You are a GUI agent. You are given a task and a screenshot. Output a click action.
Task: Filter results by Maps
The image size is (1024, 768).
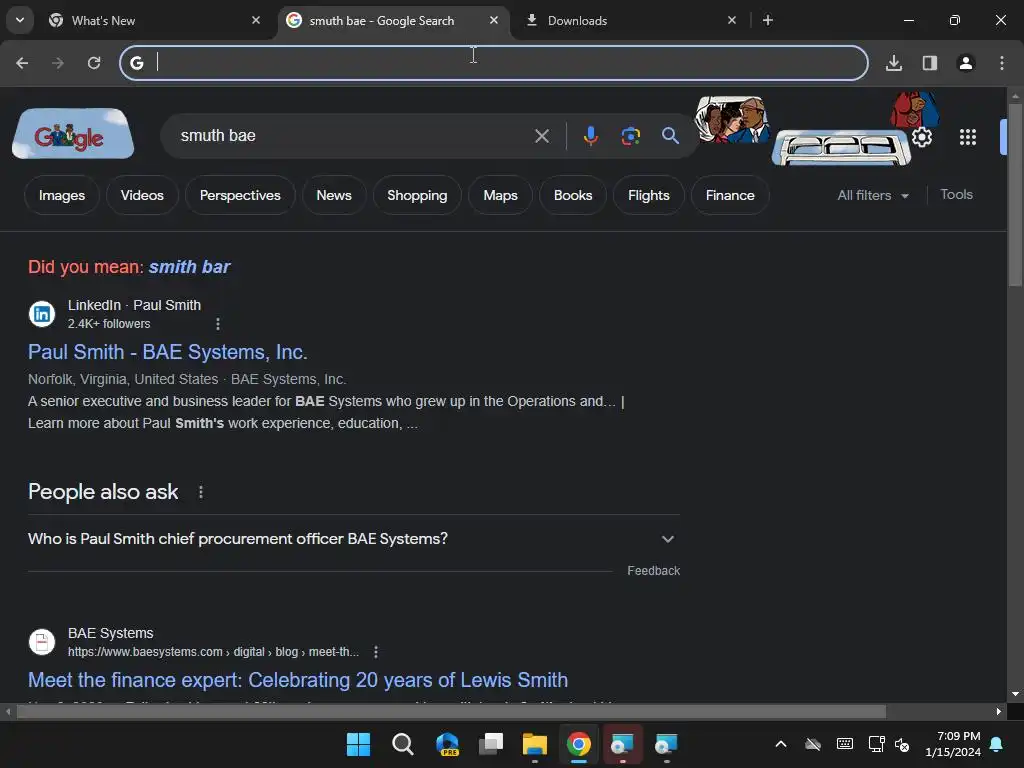click(500, 195)
